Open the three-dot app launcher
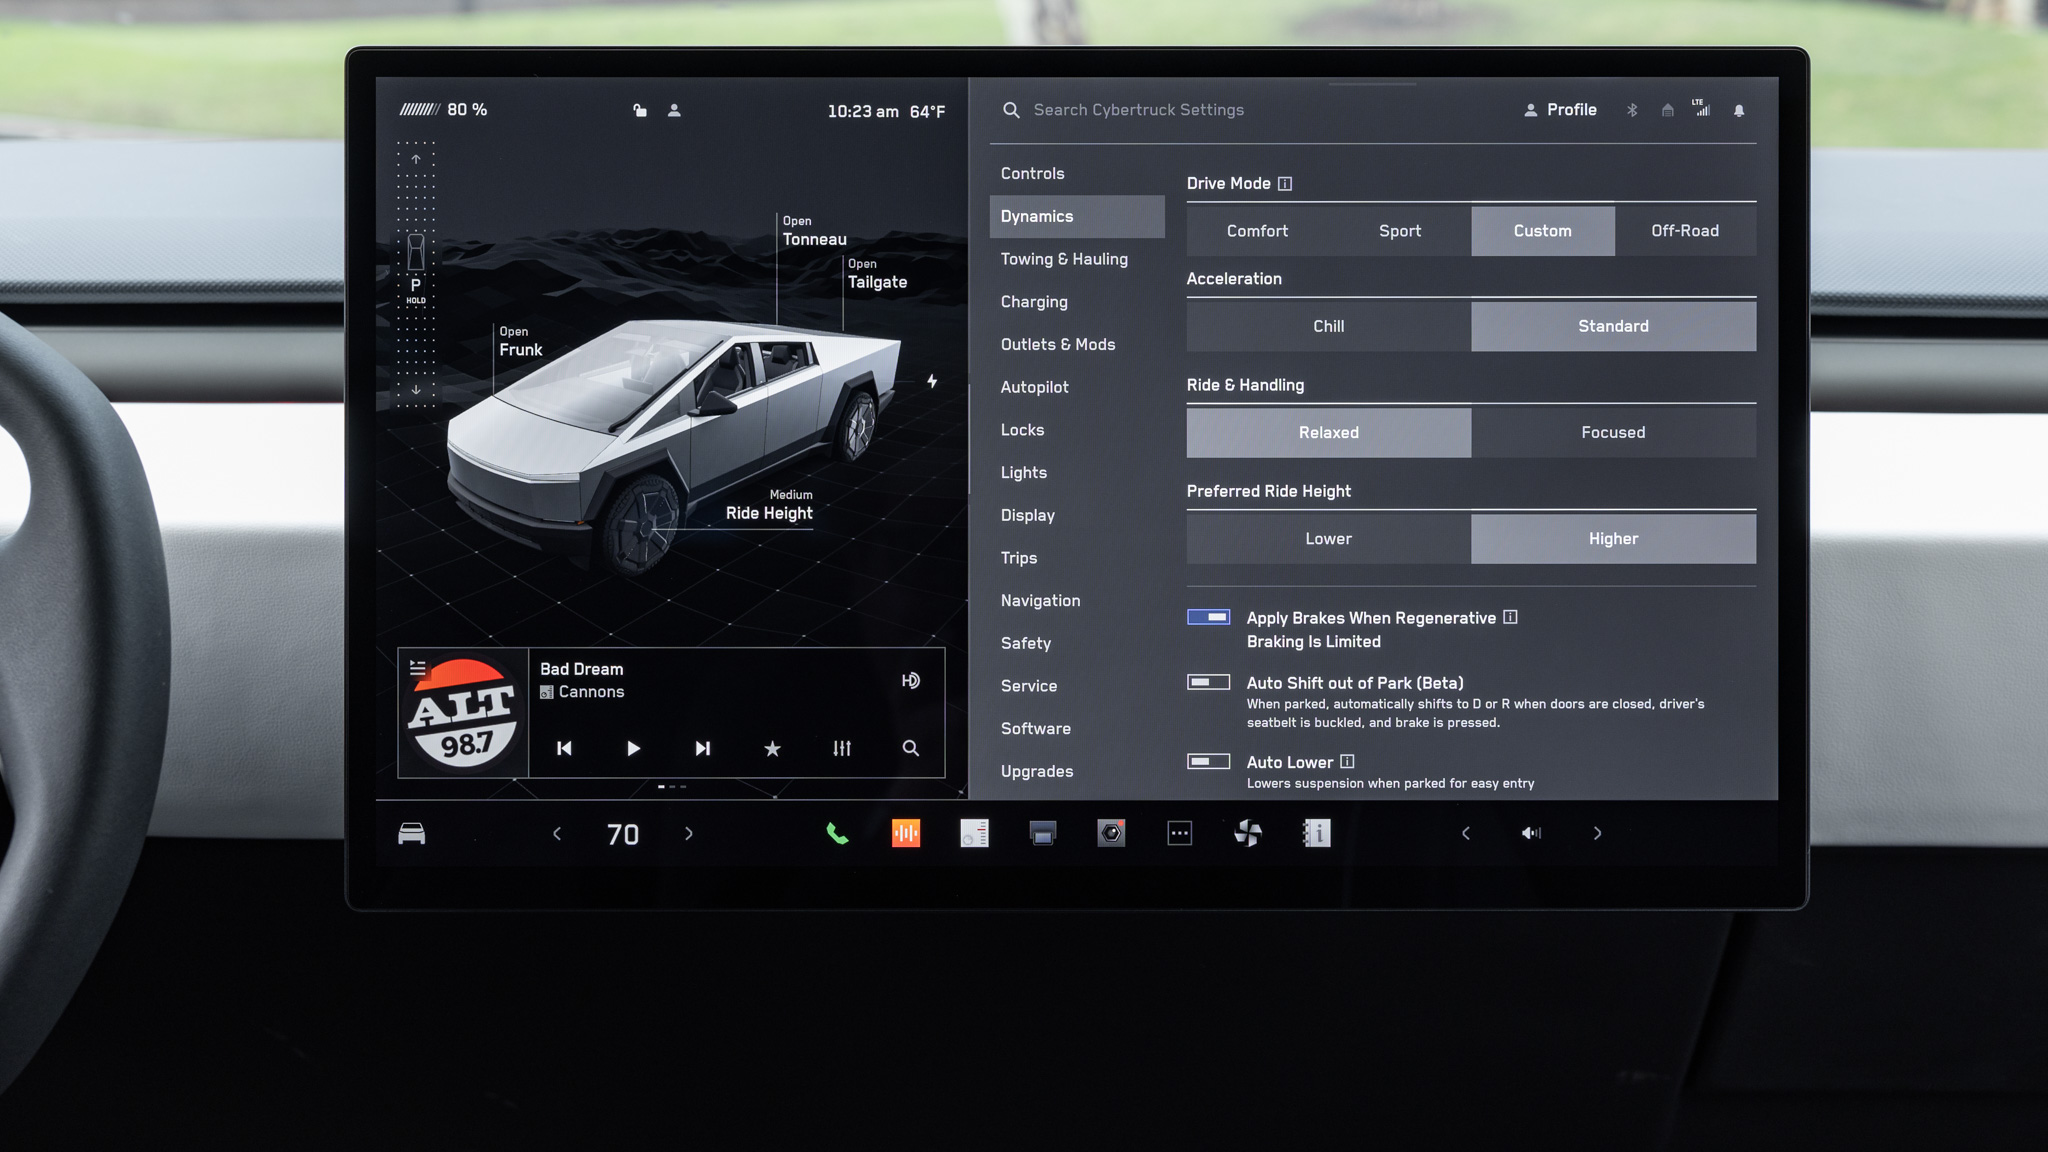The height and width of the screenshot is (1152, 2048). click(x=1180, y=833)
